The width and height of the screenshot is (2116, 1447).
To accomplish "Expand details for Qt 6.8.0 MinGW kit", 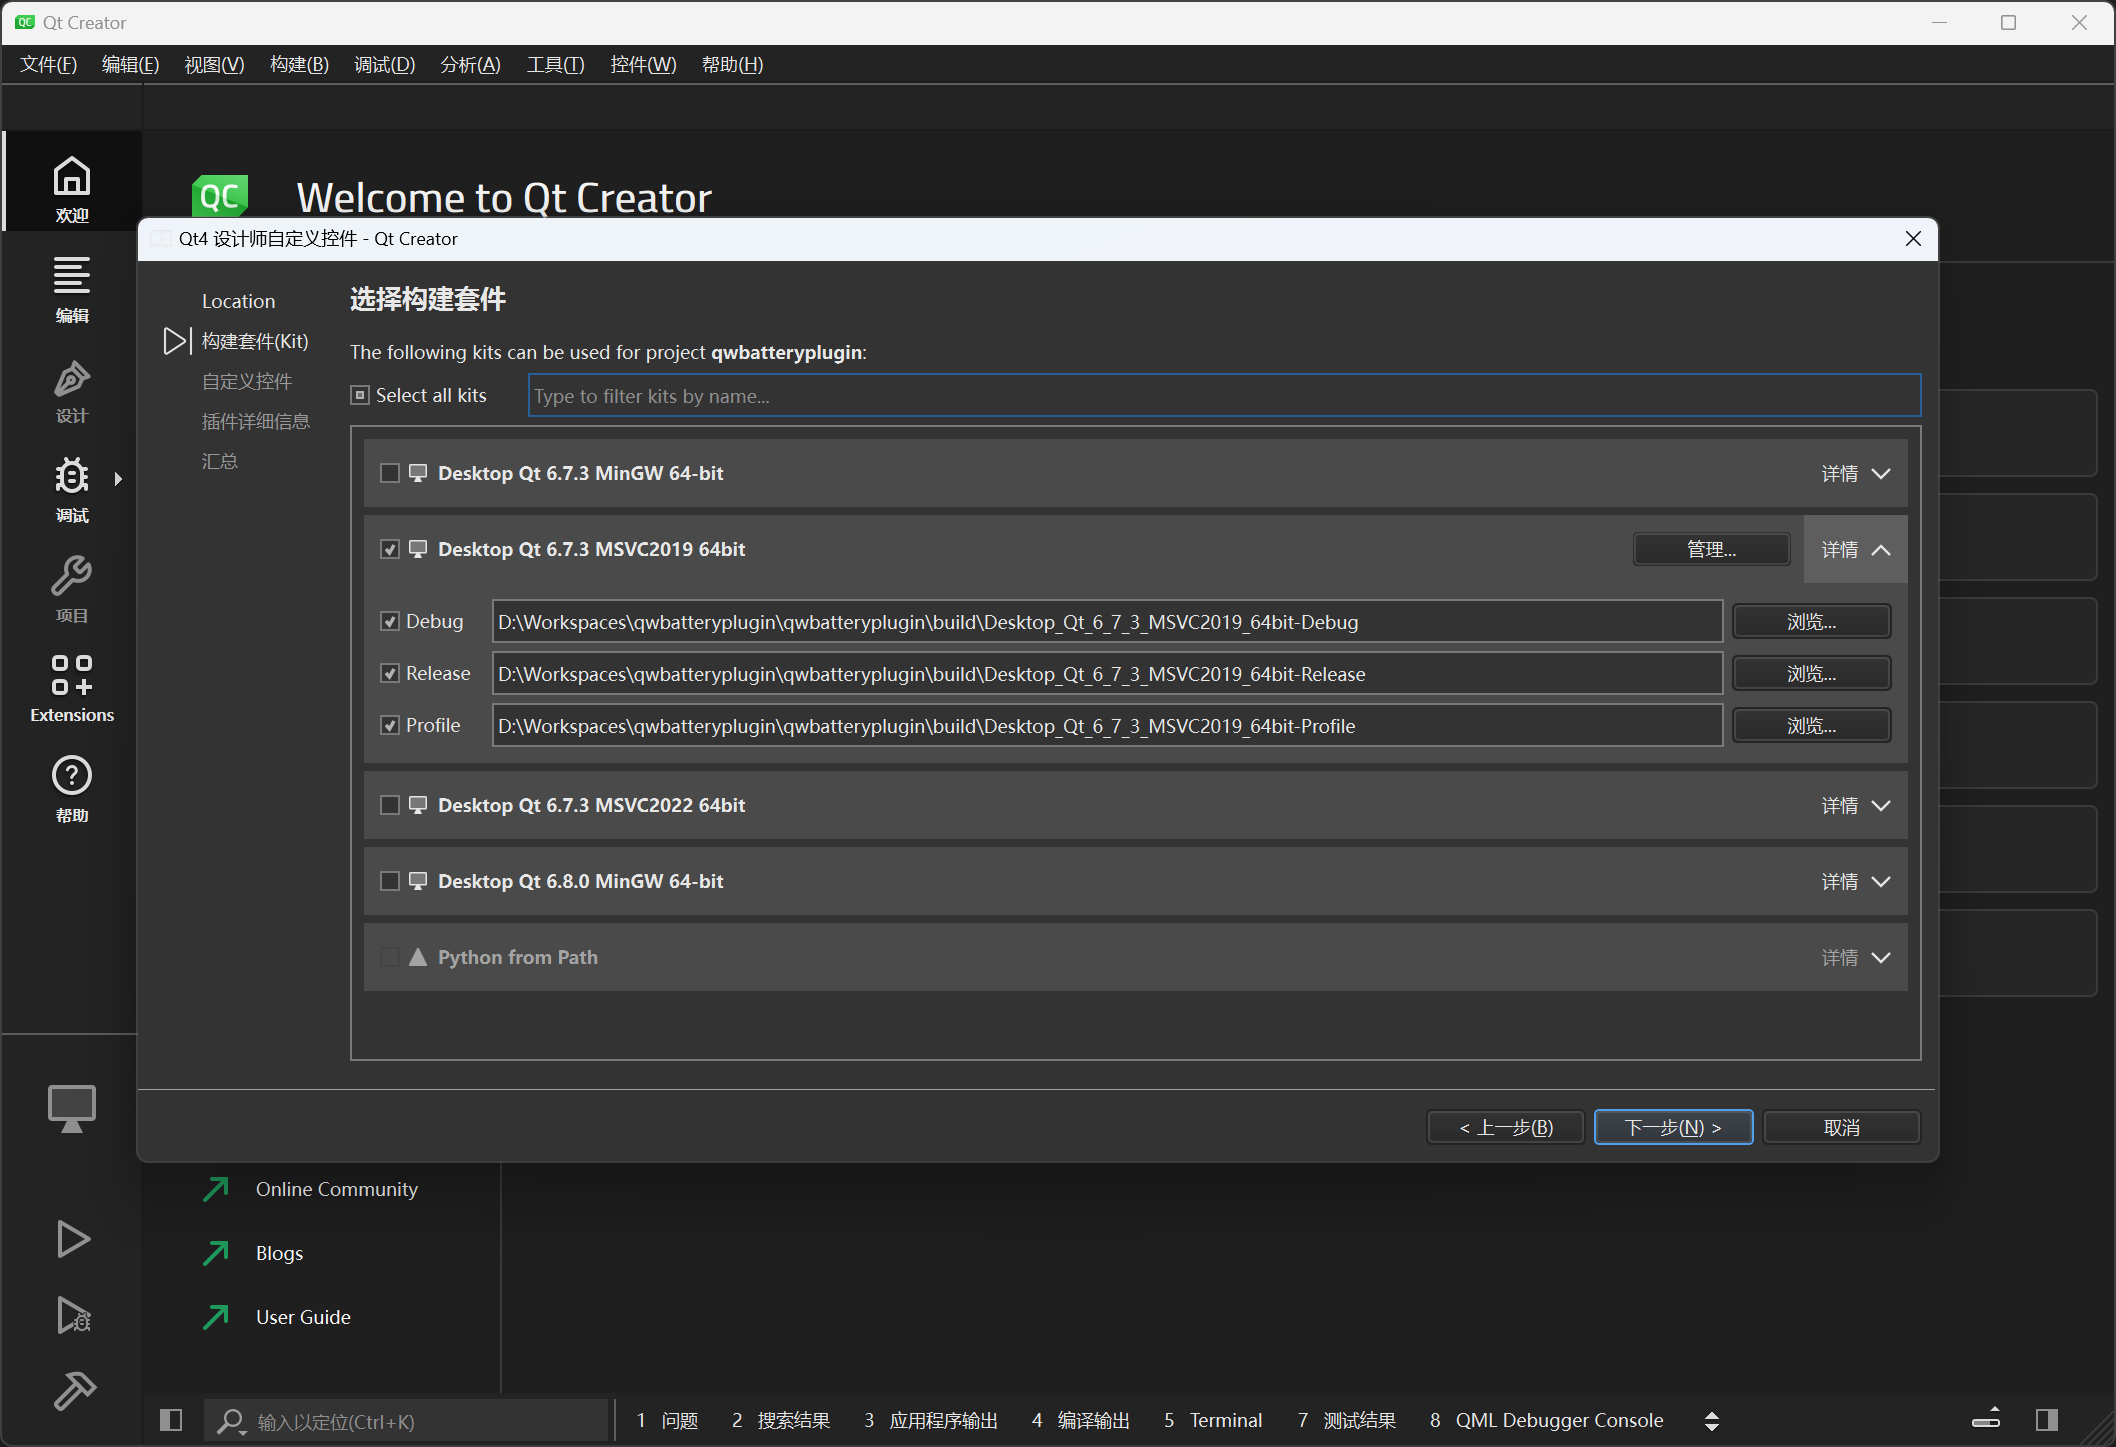I will [x=1855, y=881].
